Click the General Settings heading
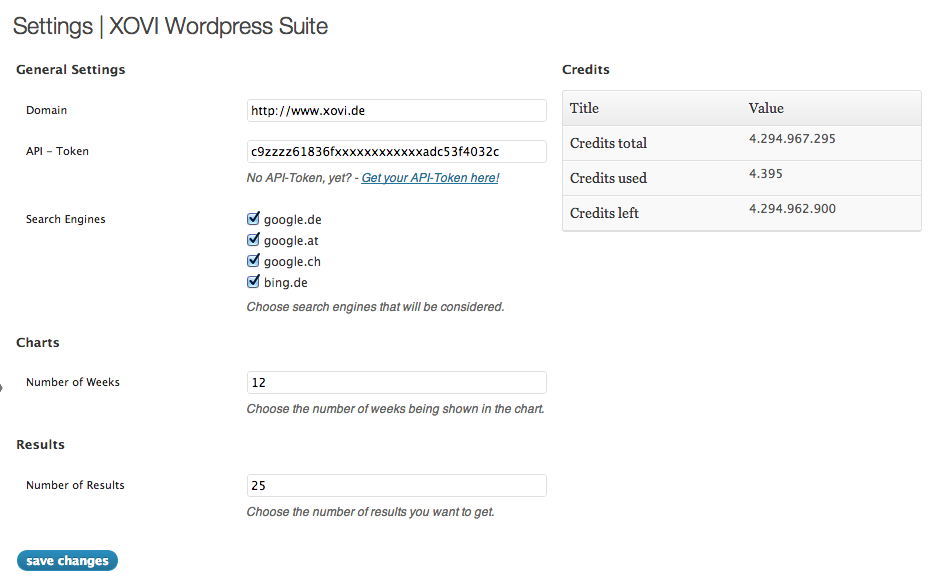This screenshot has height=586, width=936. coord(70,70)
